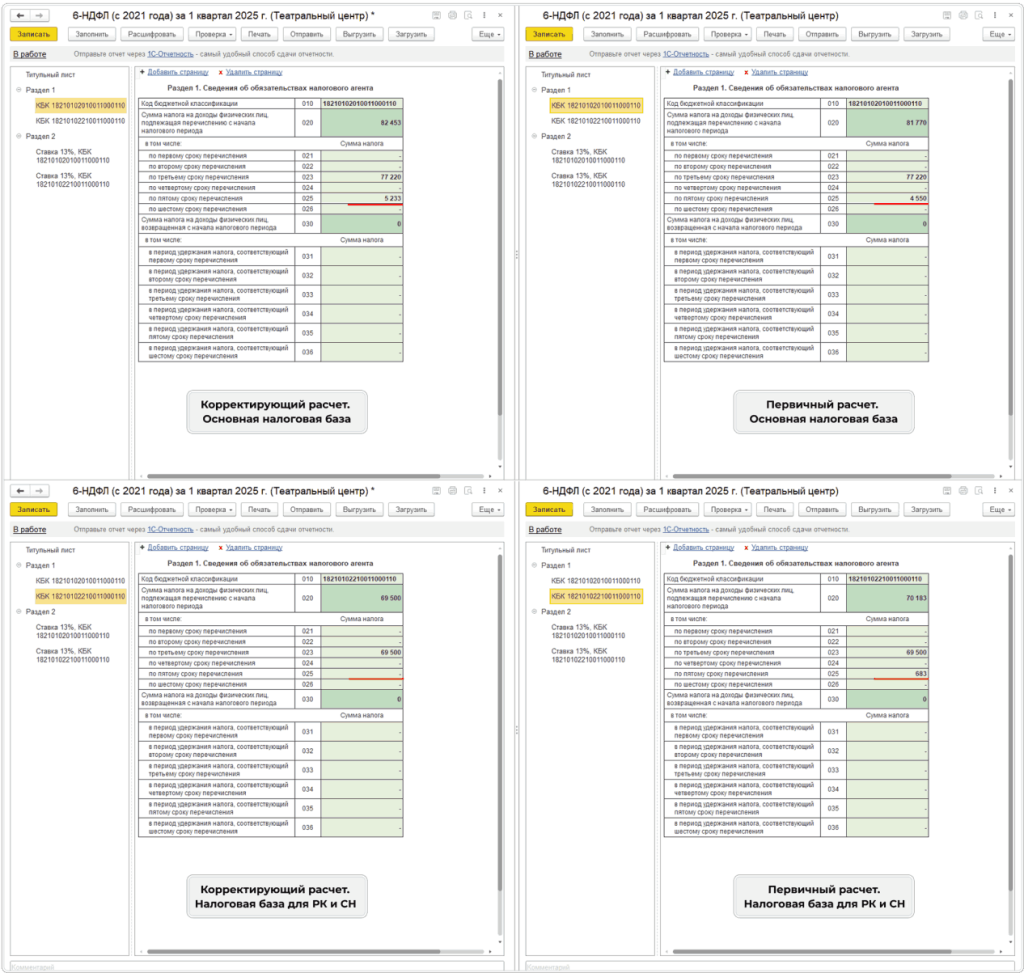Select Титульный лист in the 81 770 window tree

coord(565,75)
